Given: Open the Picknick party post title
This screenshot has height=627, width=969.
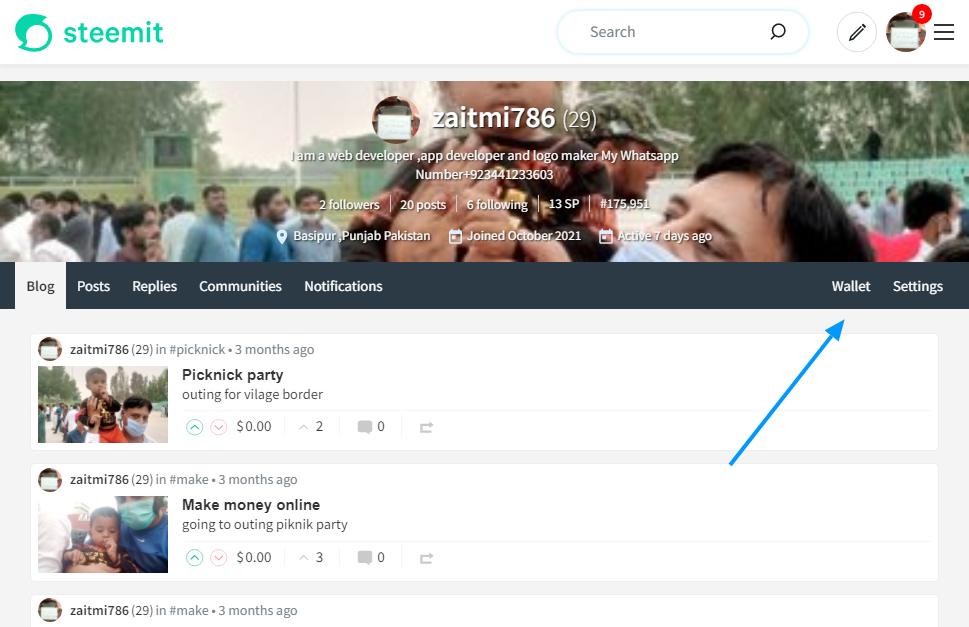Looking at the screenshot, I should click(232, 375).
